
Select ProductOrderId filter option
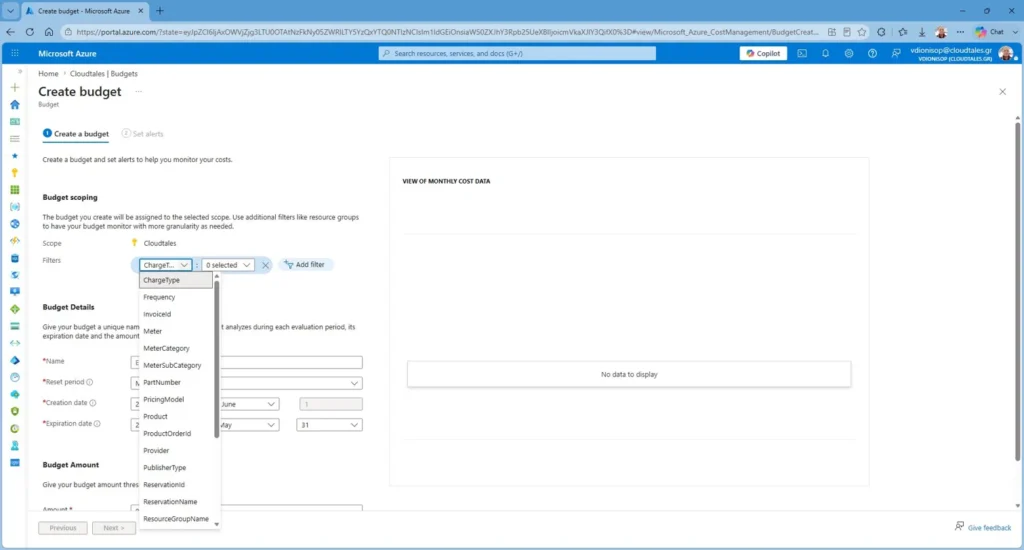(x=176, y=433)
